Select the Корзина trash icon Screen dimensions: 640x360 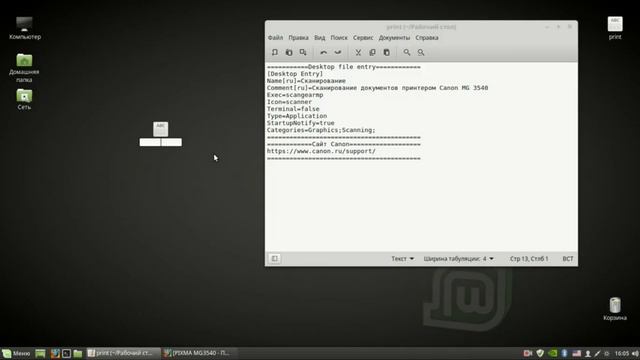coord(615,309)
